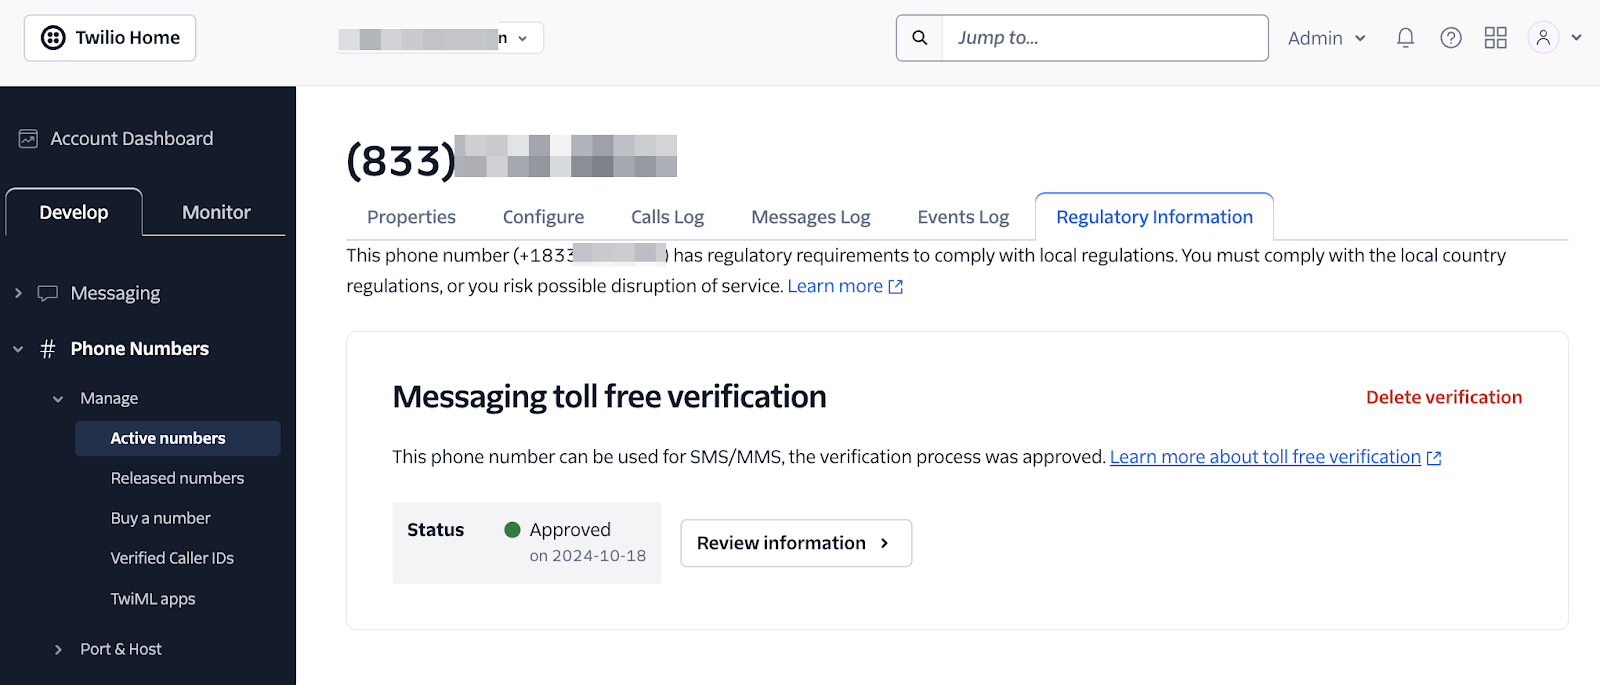Click the Account Dashboard icon
1600x685 pixels.
(28, 139)
